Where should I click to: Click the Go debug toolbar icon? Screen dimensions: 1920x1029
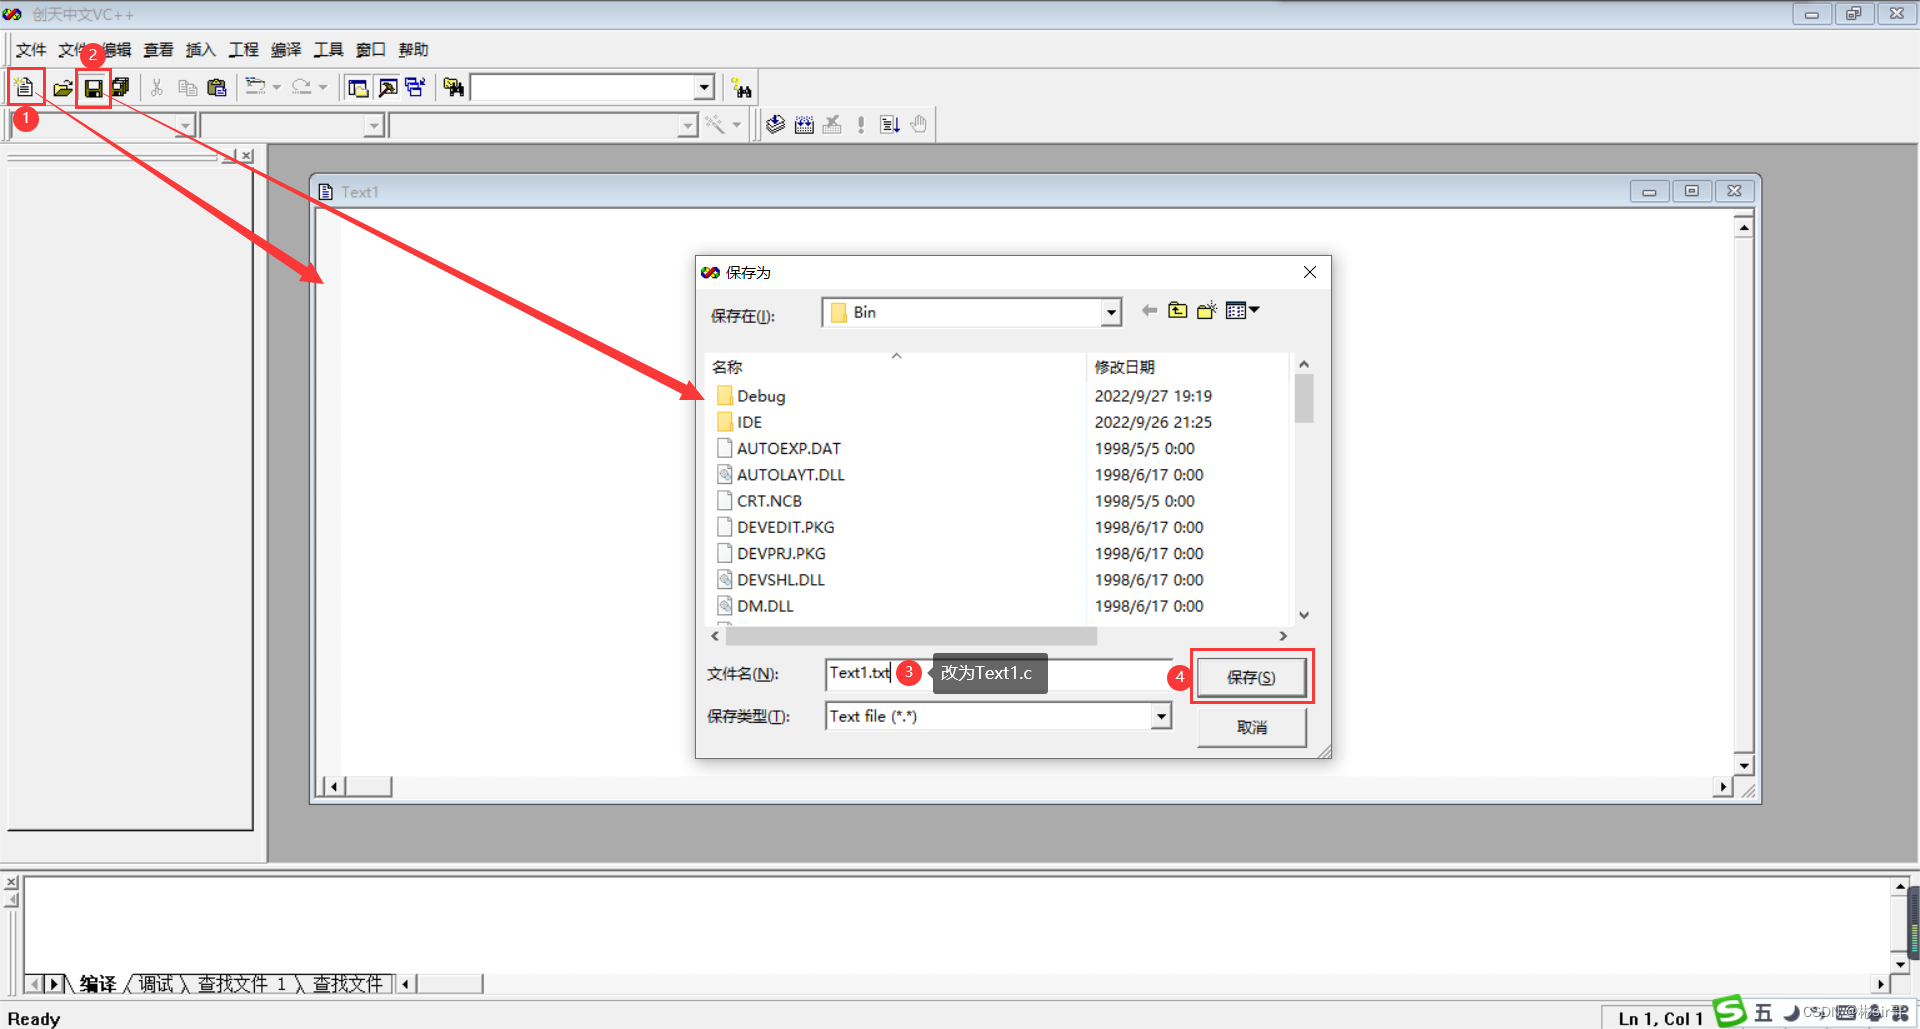click(x=890, y=124)
